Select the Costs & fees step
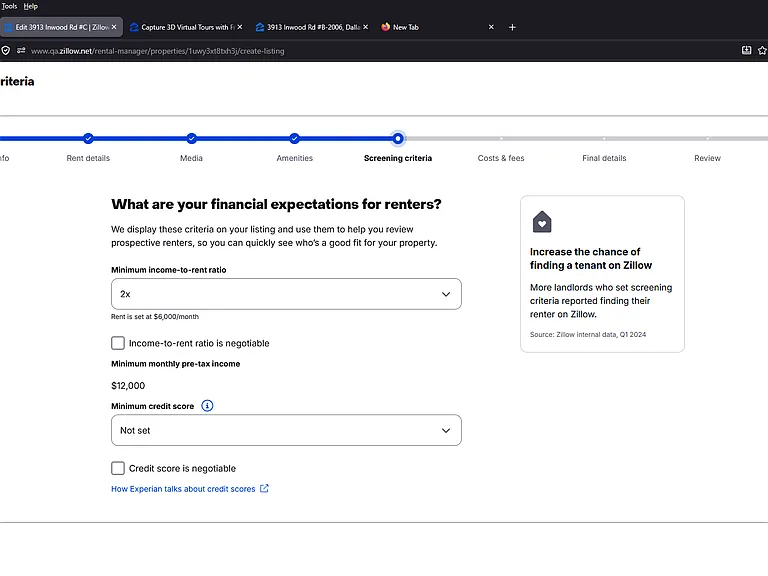The height and width of the screenshot is (576, 768). [x=501, y=158]
